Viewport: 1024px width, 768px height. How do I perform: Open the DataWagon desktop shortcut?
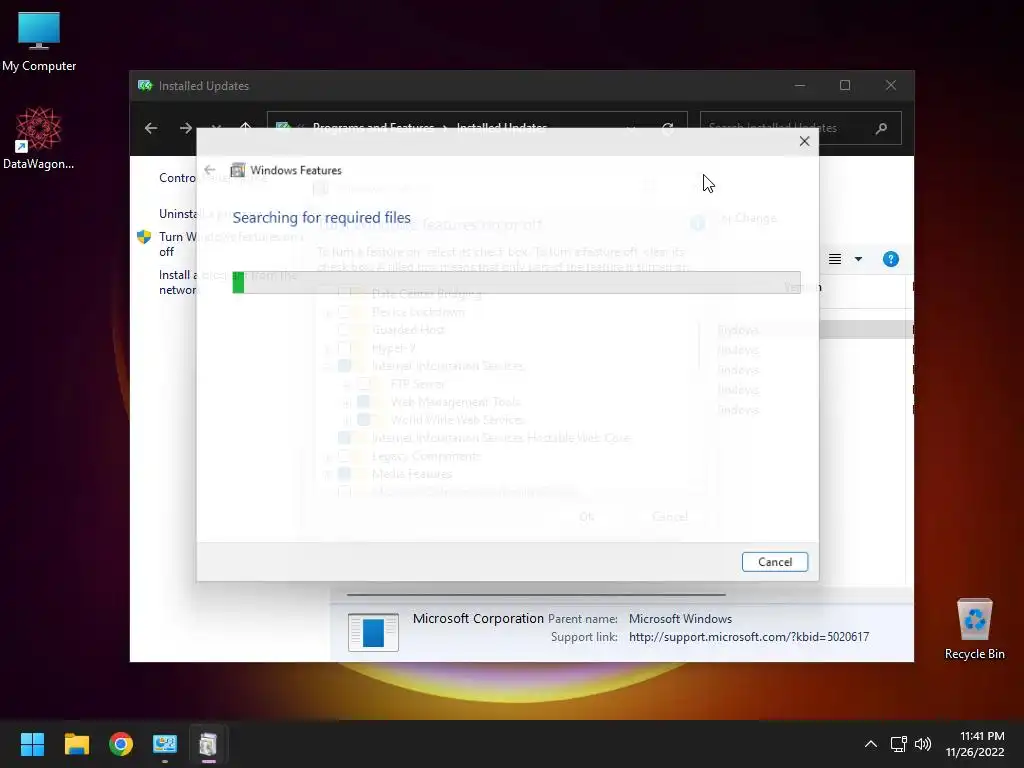38,138
